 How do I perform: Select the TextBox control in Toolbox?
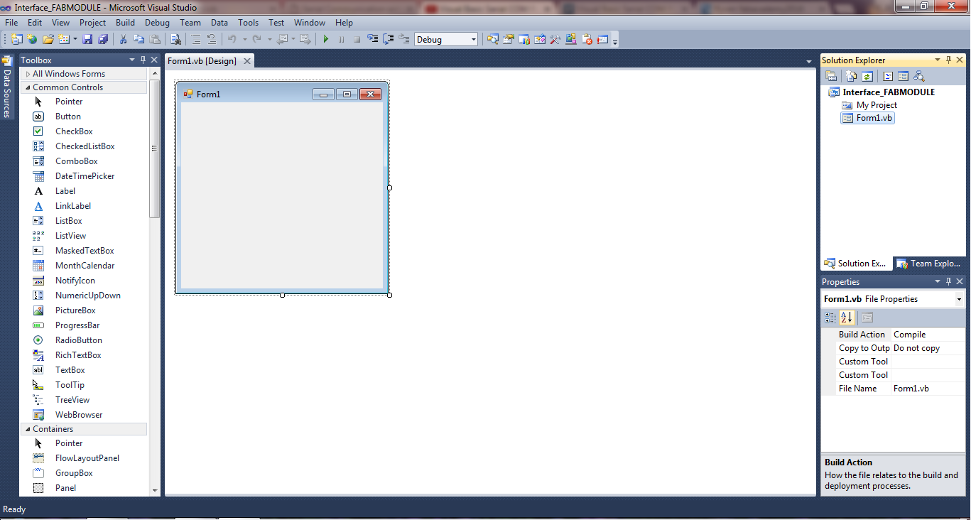[x=70, y=370]
